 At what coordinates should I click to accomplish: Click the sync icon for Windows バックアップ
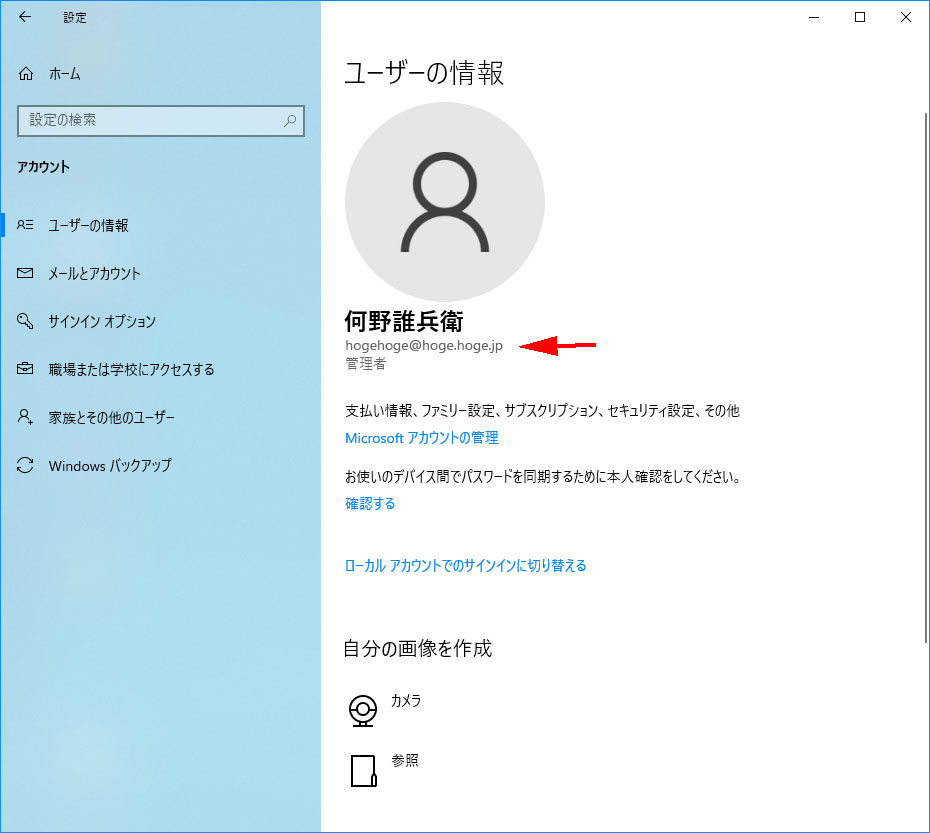(x=26, y=465)
